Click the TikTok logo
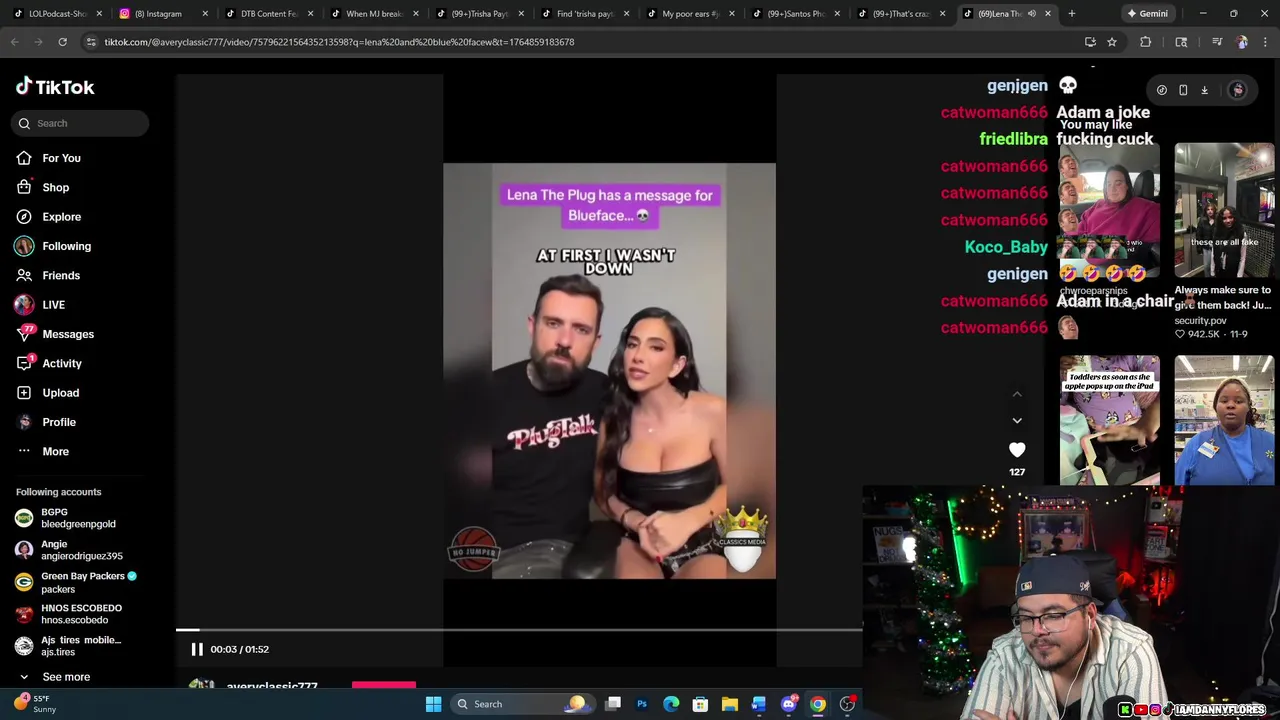 55,87
